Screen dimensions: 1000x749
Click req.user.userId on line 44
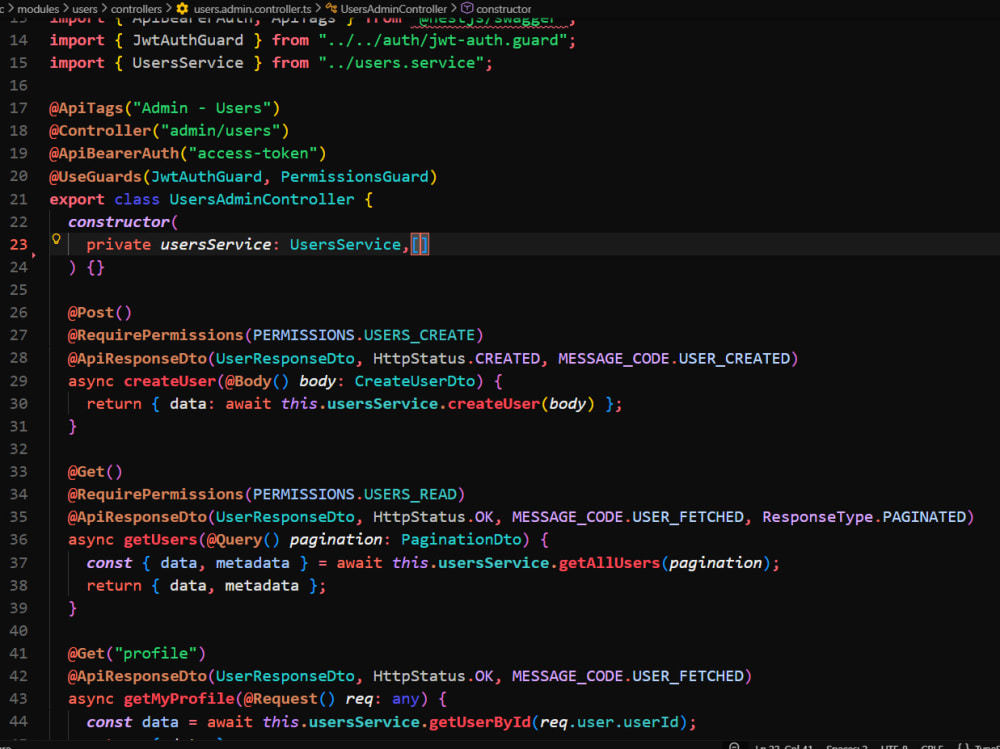pos(609,722)
